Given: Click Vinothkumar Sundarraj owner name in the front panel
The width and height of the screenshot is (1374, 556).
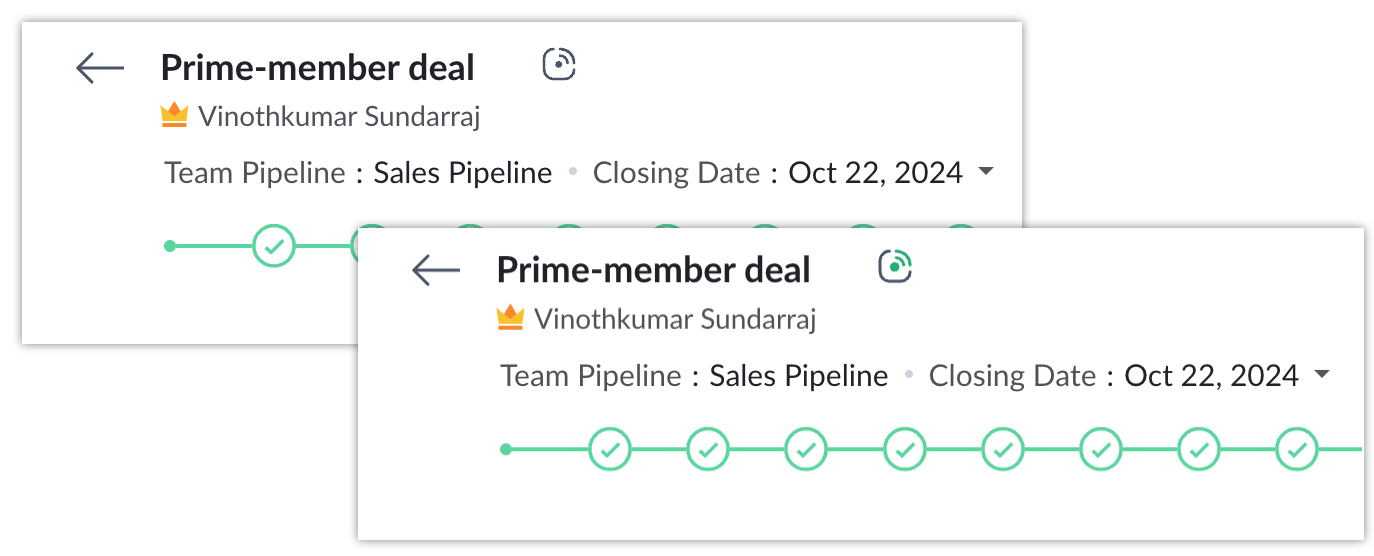Looking at the screenshot, I should click(675, 320).
